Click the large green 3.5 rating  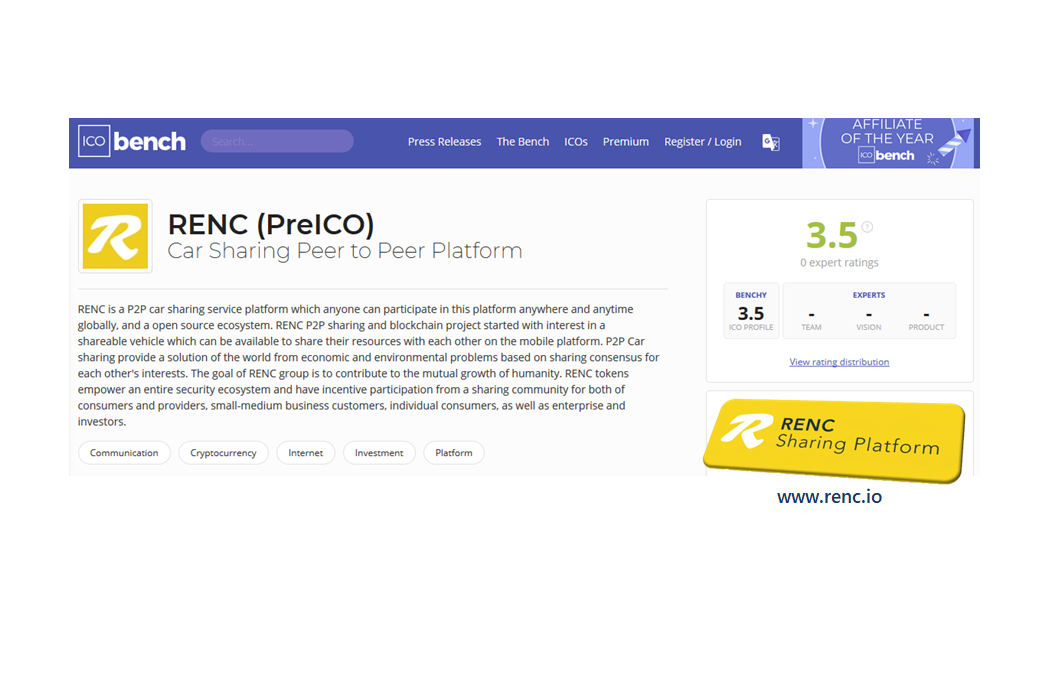coord(831,235)
